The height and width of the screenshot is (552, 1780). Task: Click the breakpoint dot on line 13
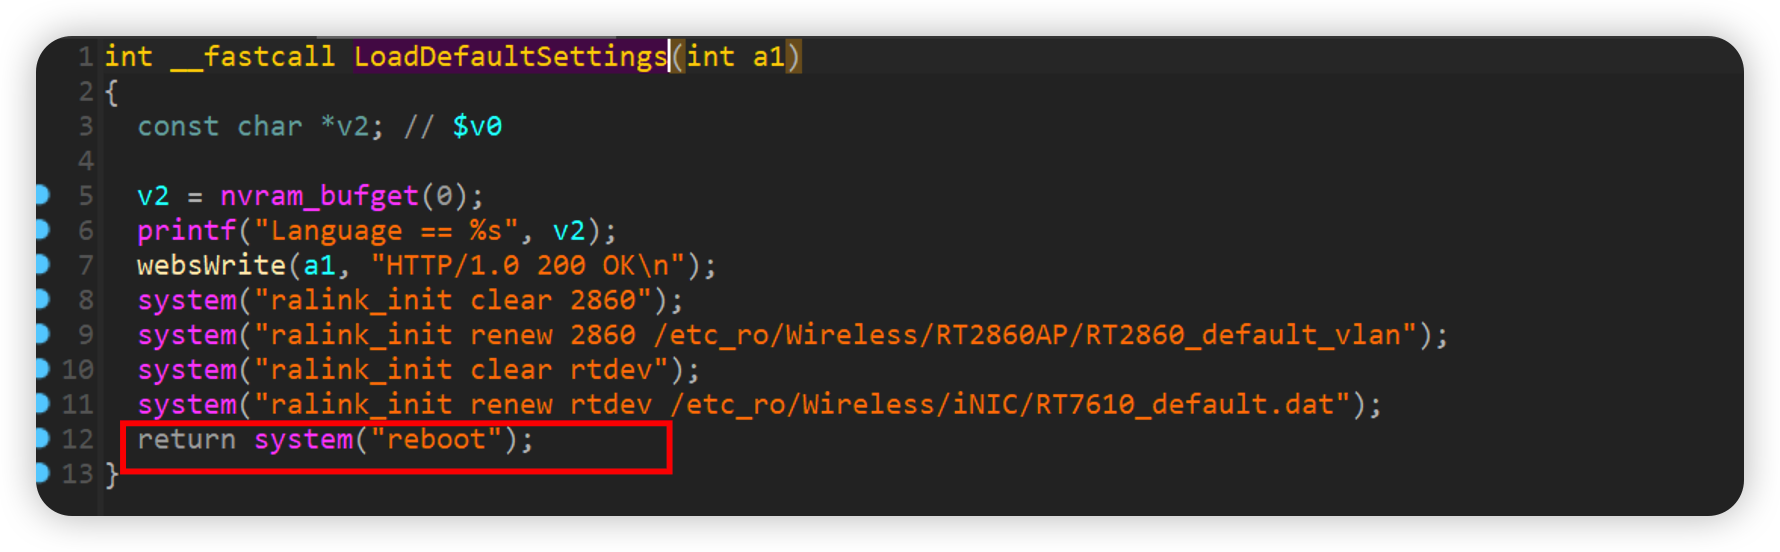42,473
